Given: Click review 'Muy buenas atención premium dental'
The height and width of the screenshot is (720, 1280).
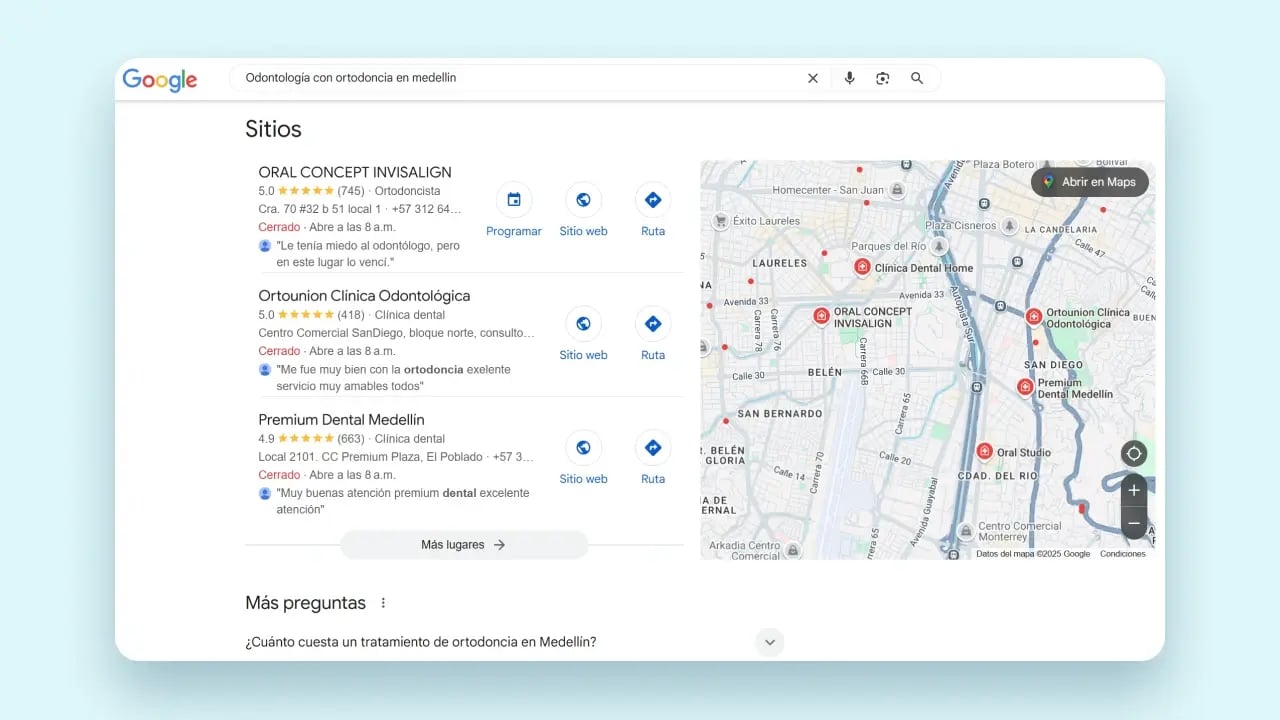Looking at the screenshot, I should pyautogui.click(x=403, y=502).
